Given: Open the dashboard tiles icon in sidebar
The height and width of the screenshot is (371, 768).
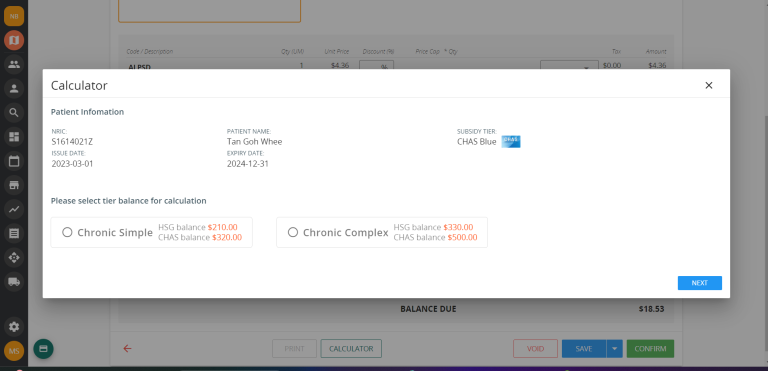Looking at the screenshot, I should [14, 137].
